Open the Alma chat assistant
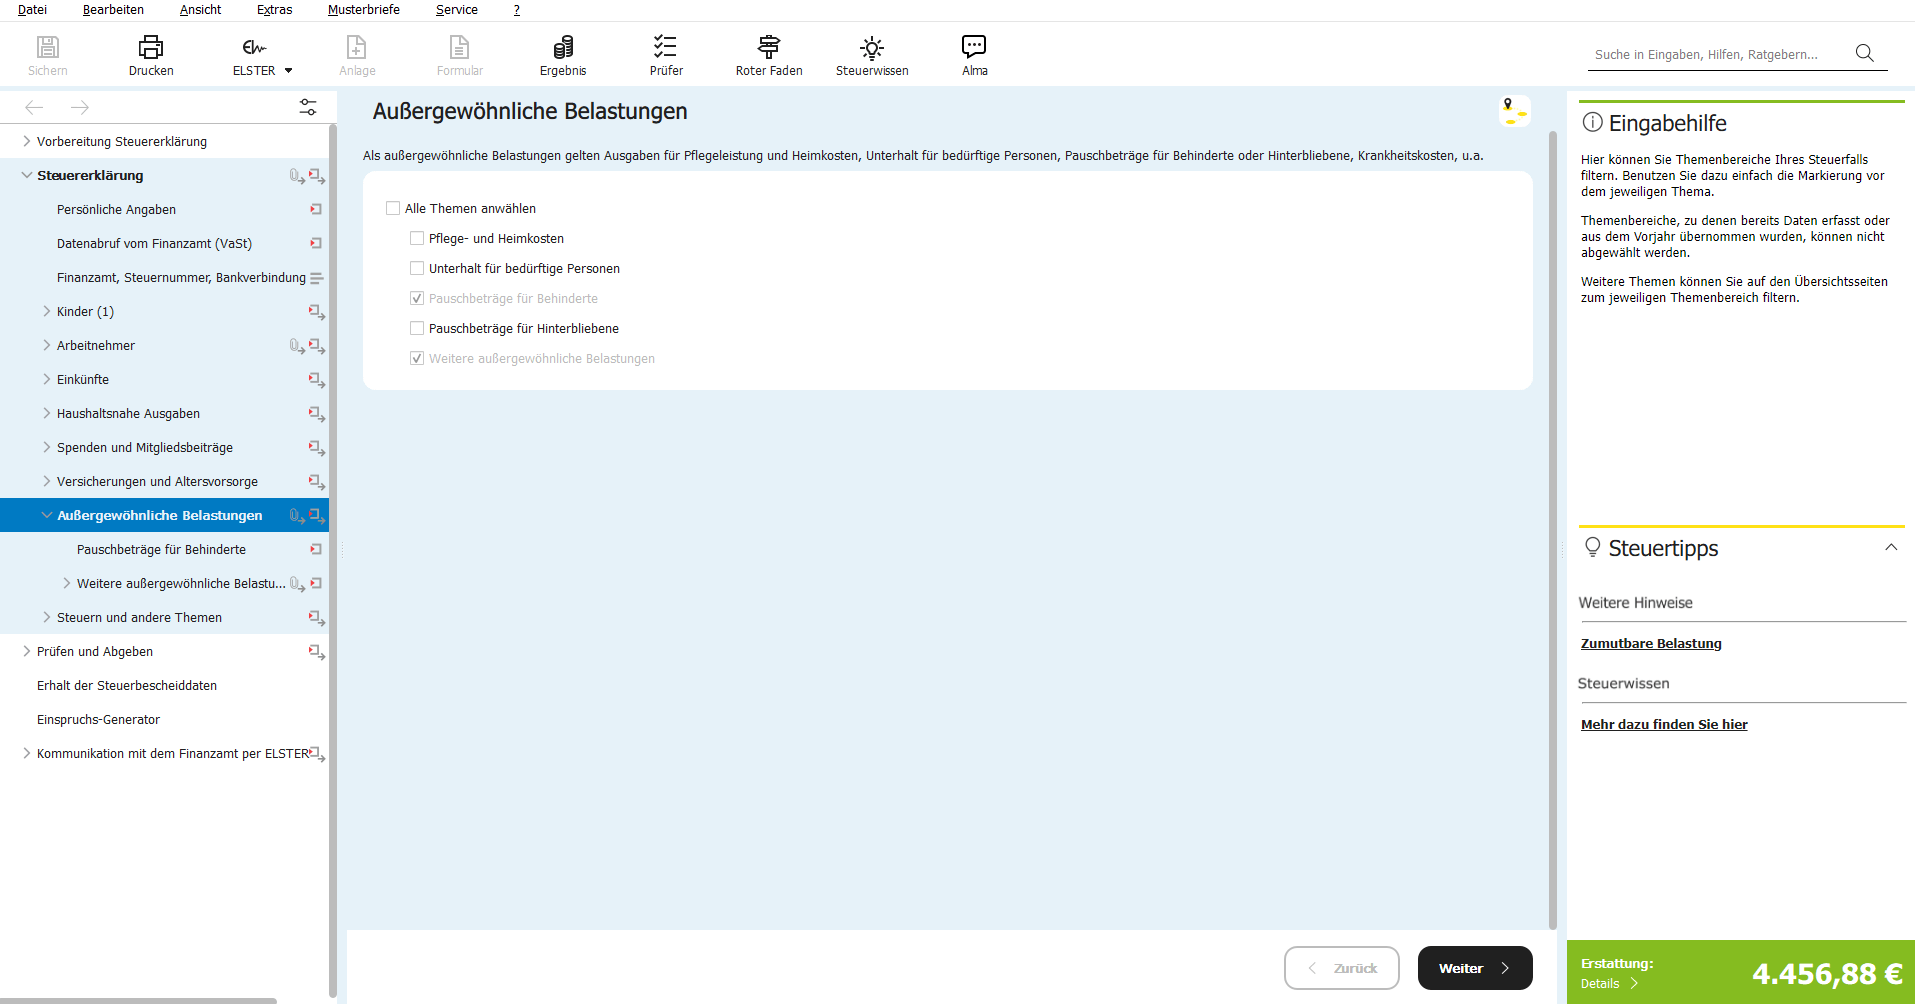The height and width of the screenshot is (1004, 1915). pyautogui.click(x=974, y=47)
